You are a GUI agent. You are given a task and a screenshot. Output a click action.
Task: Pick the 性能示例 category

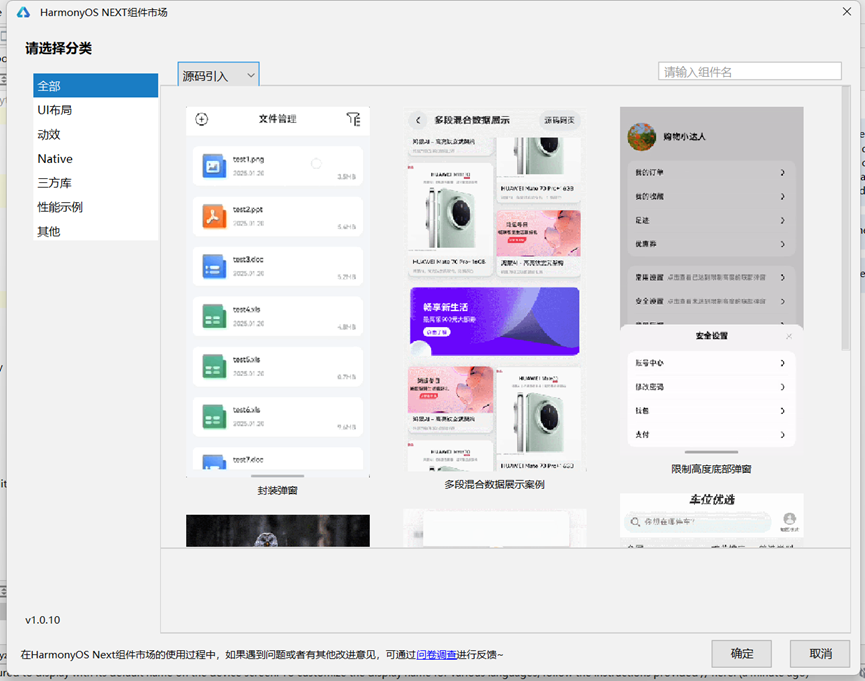95,207
